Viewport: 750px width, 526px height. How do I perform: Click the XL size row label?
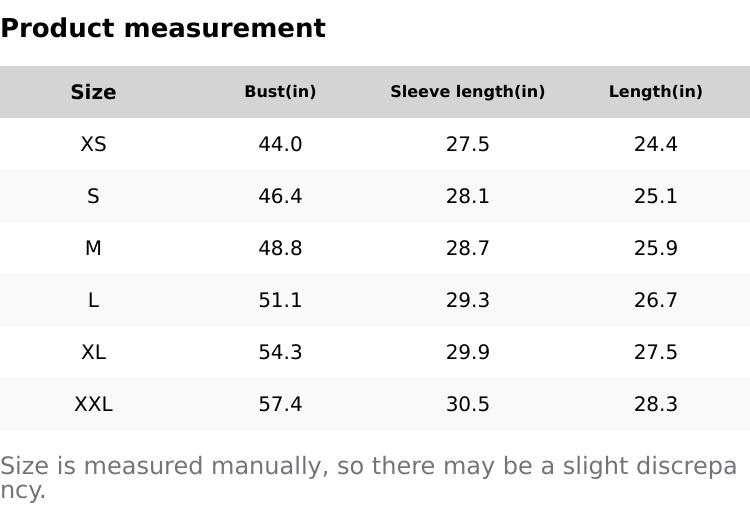click(93, 352)
